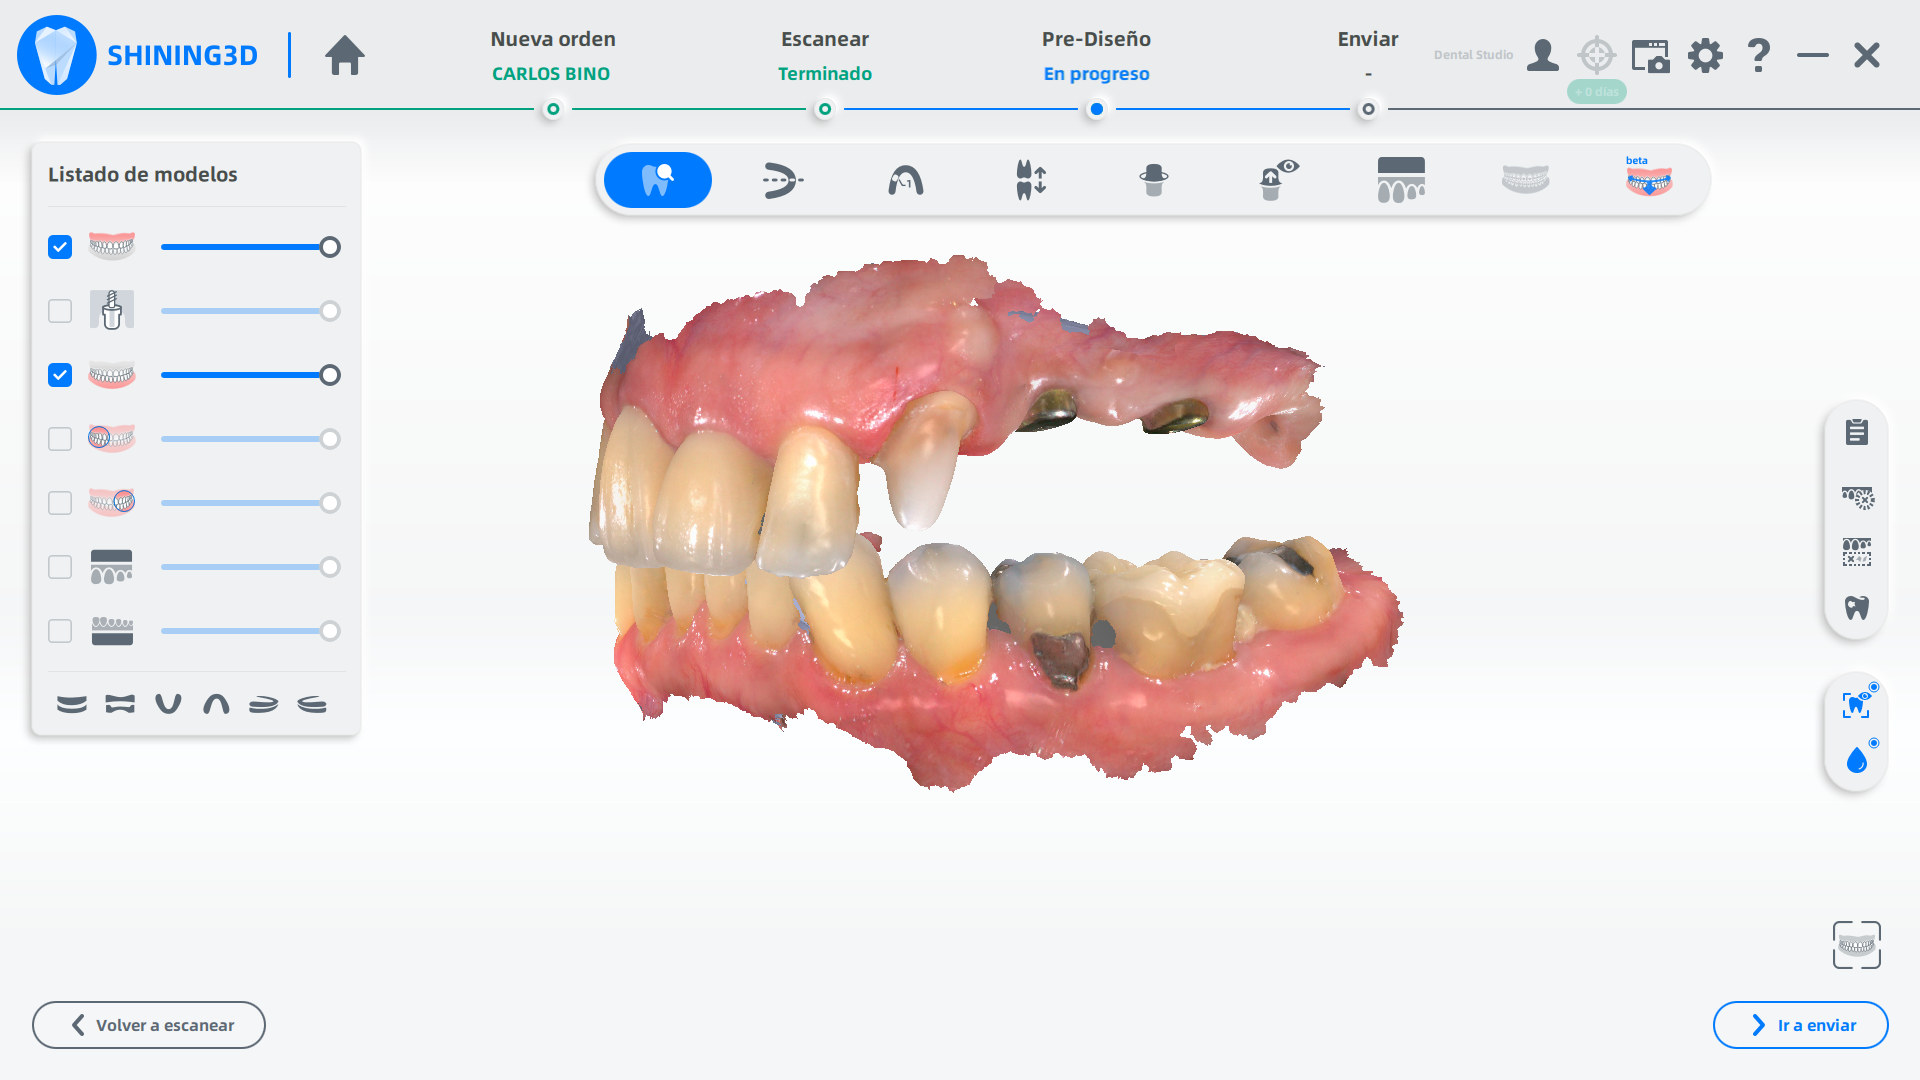This screenshot has width=1920, height=1080.
Task: Click Volver a escanear button
Action: coord(149,1025)
